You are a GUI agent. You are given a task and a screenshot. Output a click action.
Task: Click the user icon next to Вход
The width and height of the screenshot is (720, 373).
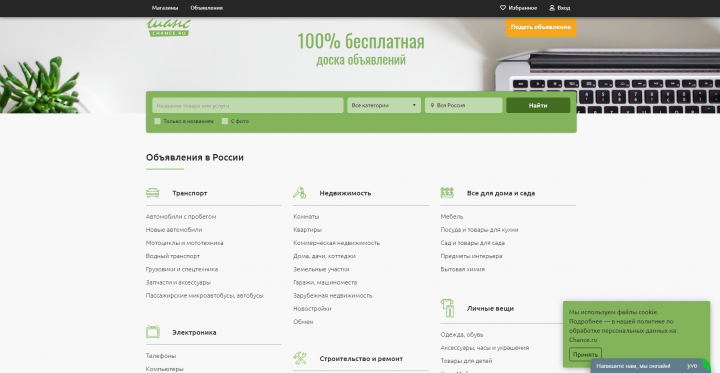552,8
